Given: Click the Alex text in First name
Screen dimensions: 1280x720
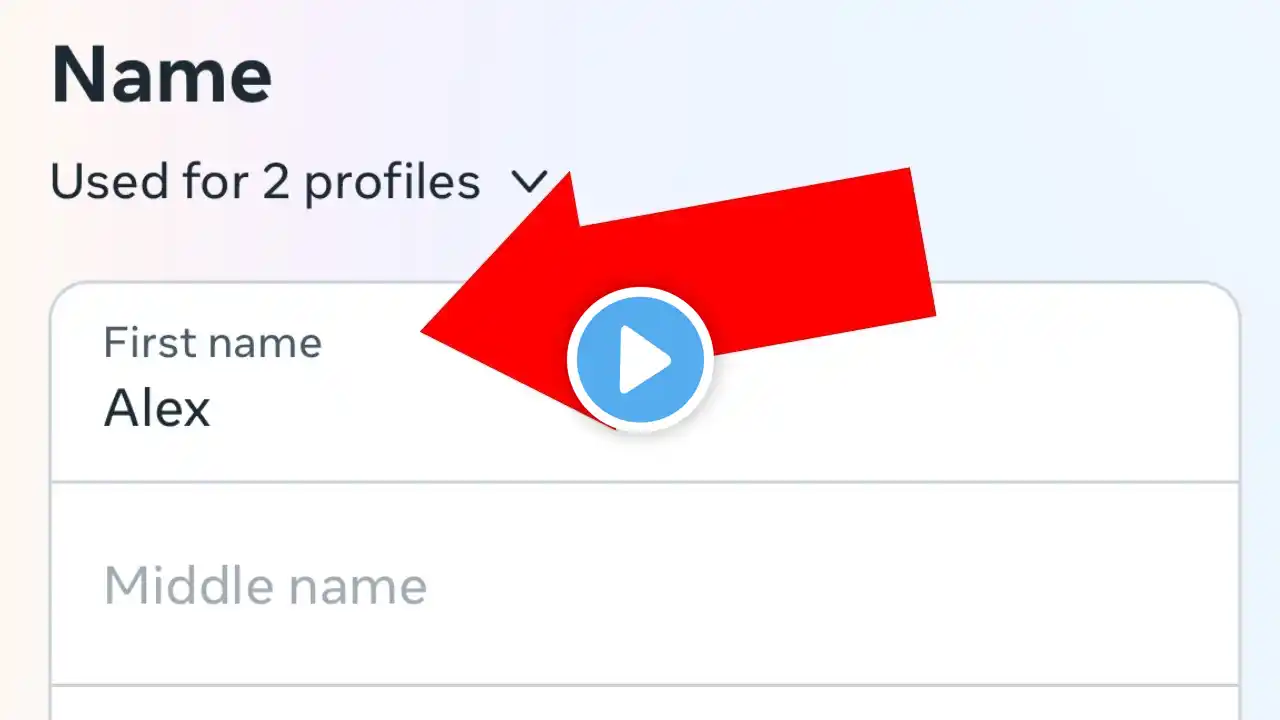Looking at the screenshot, I should pos(157,409).
